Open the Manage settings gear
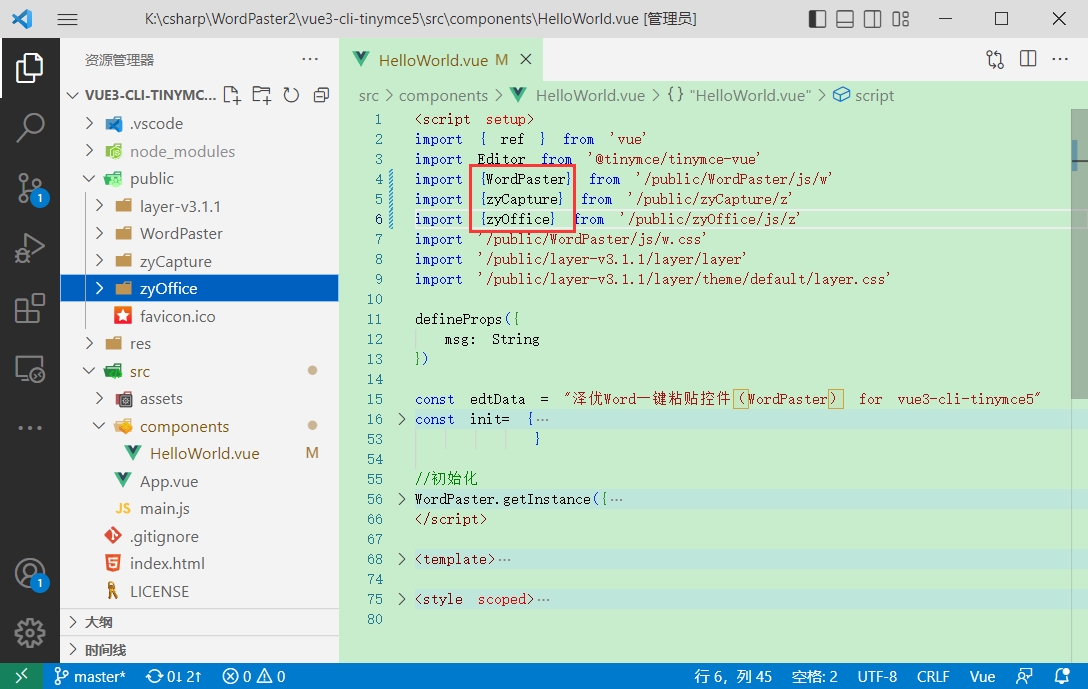This screenshot has width=1088, height=689. [x=30, y=632]
